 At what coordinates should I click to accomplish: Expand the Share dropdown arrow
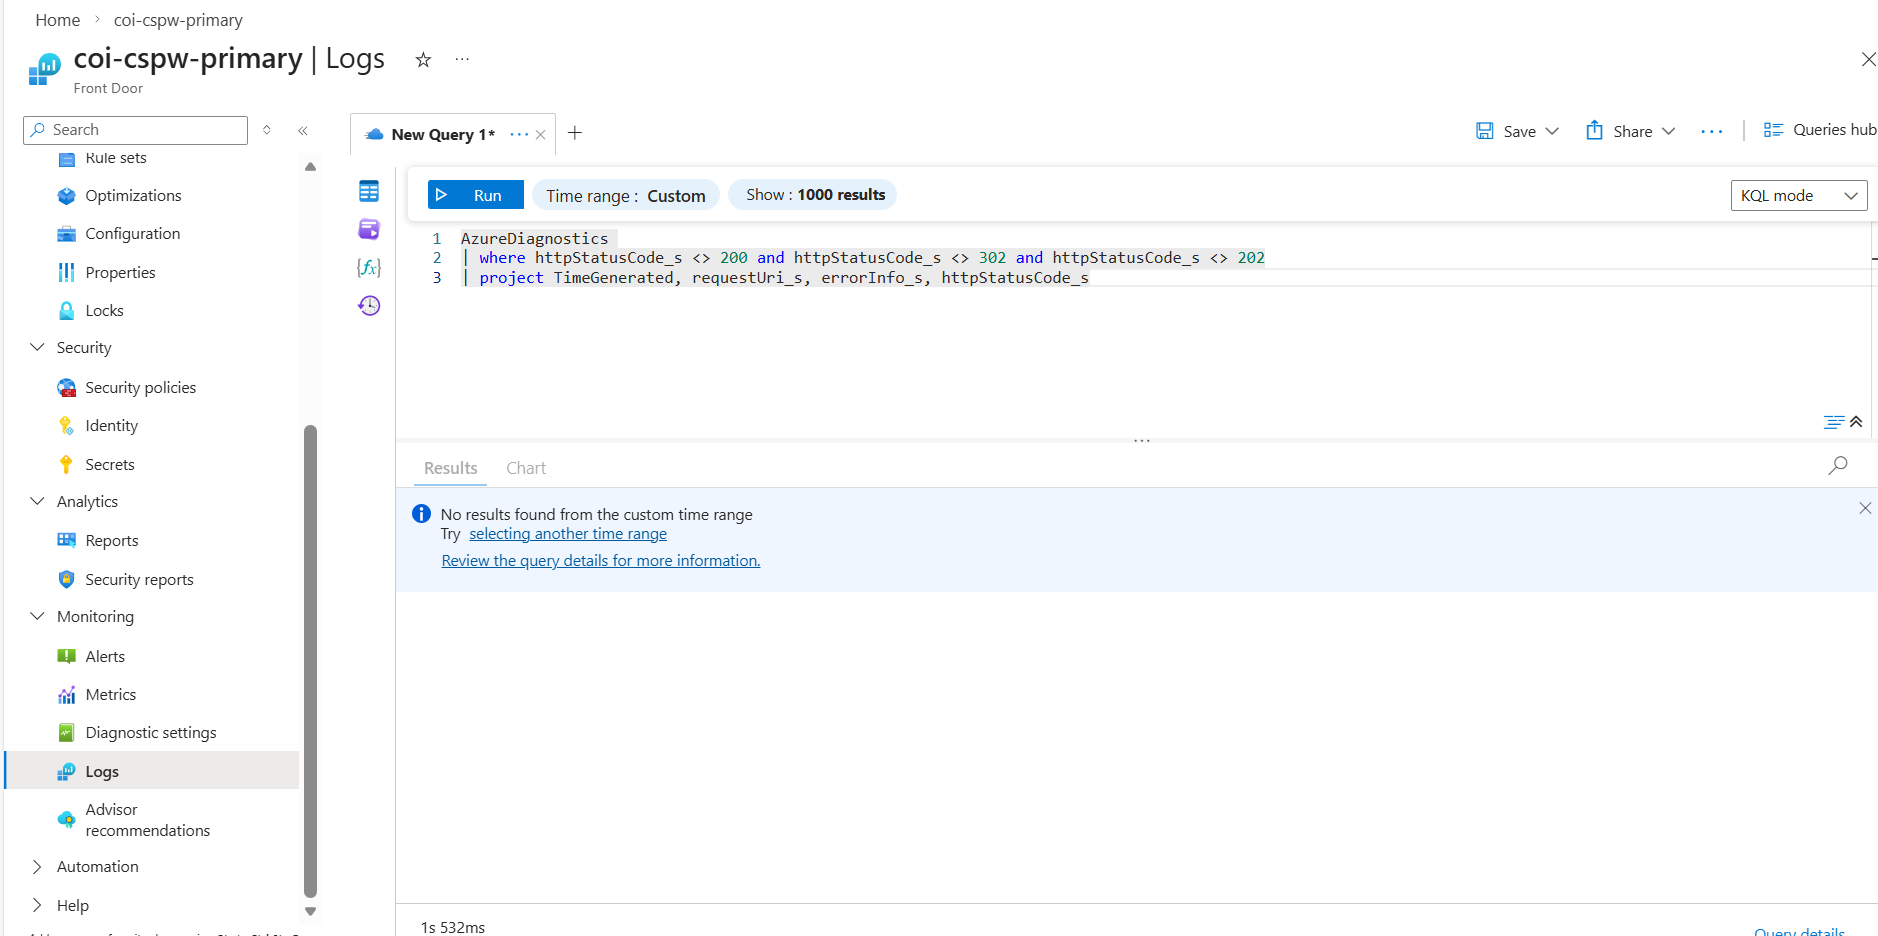(1668, 131)
